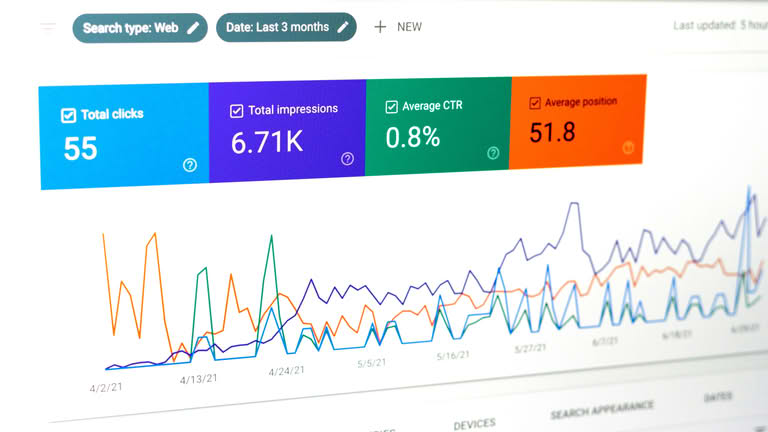
Task: Open help icon on Average CTR card
Action: click(493, 153)
